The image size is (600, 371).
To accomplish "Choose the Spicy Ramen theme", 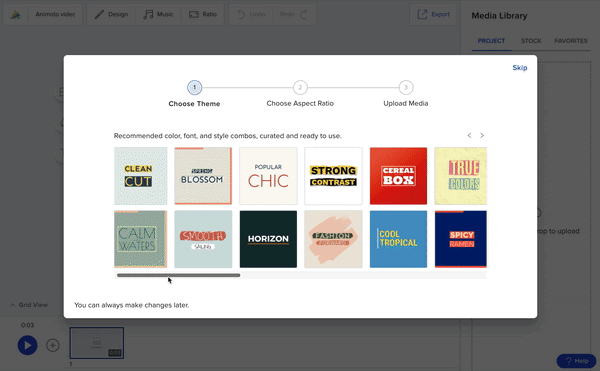I will pos(461,239).
